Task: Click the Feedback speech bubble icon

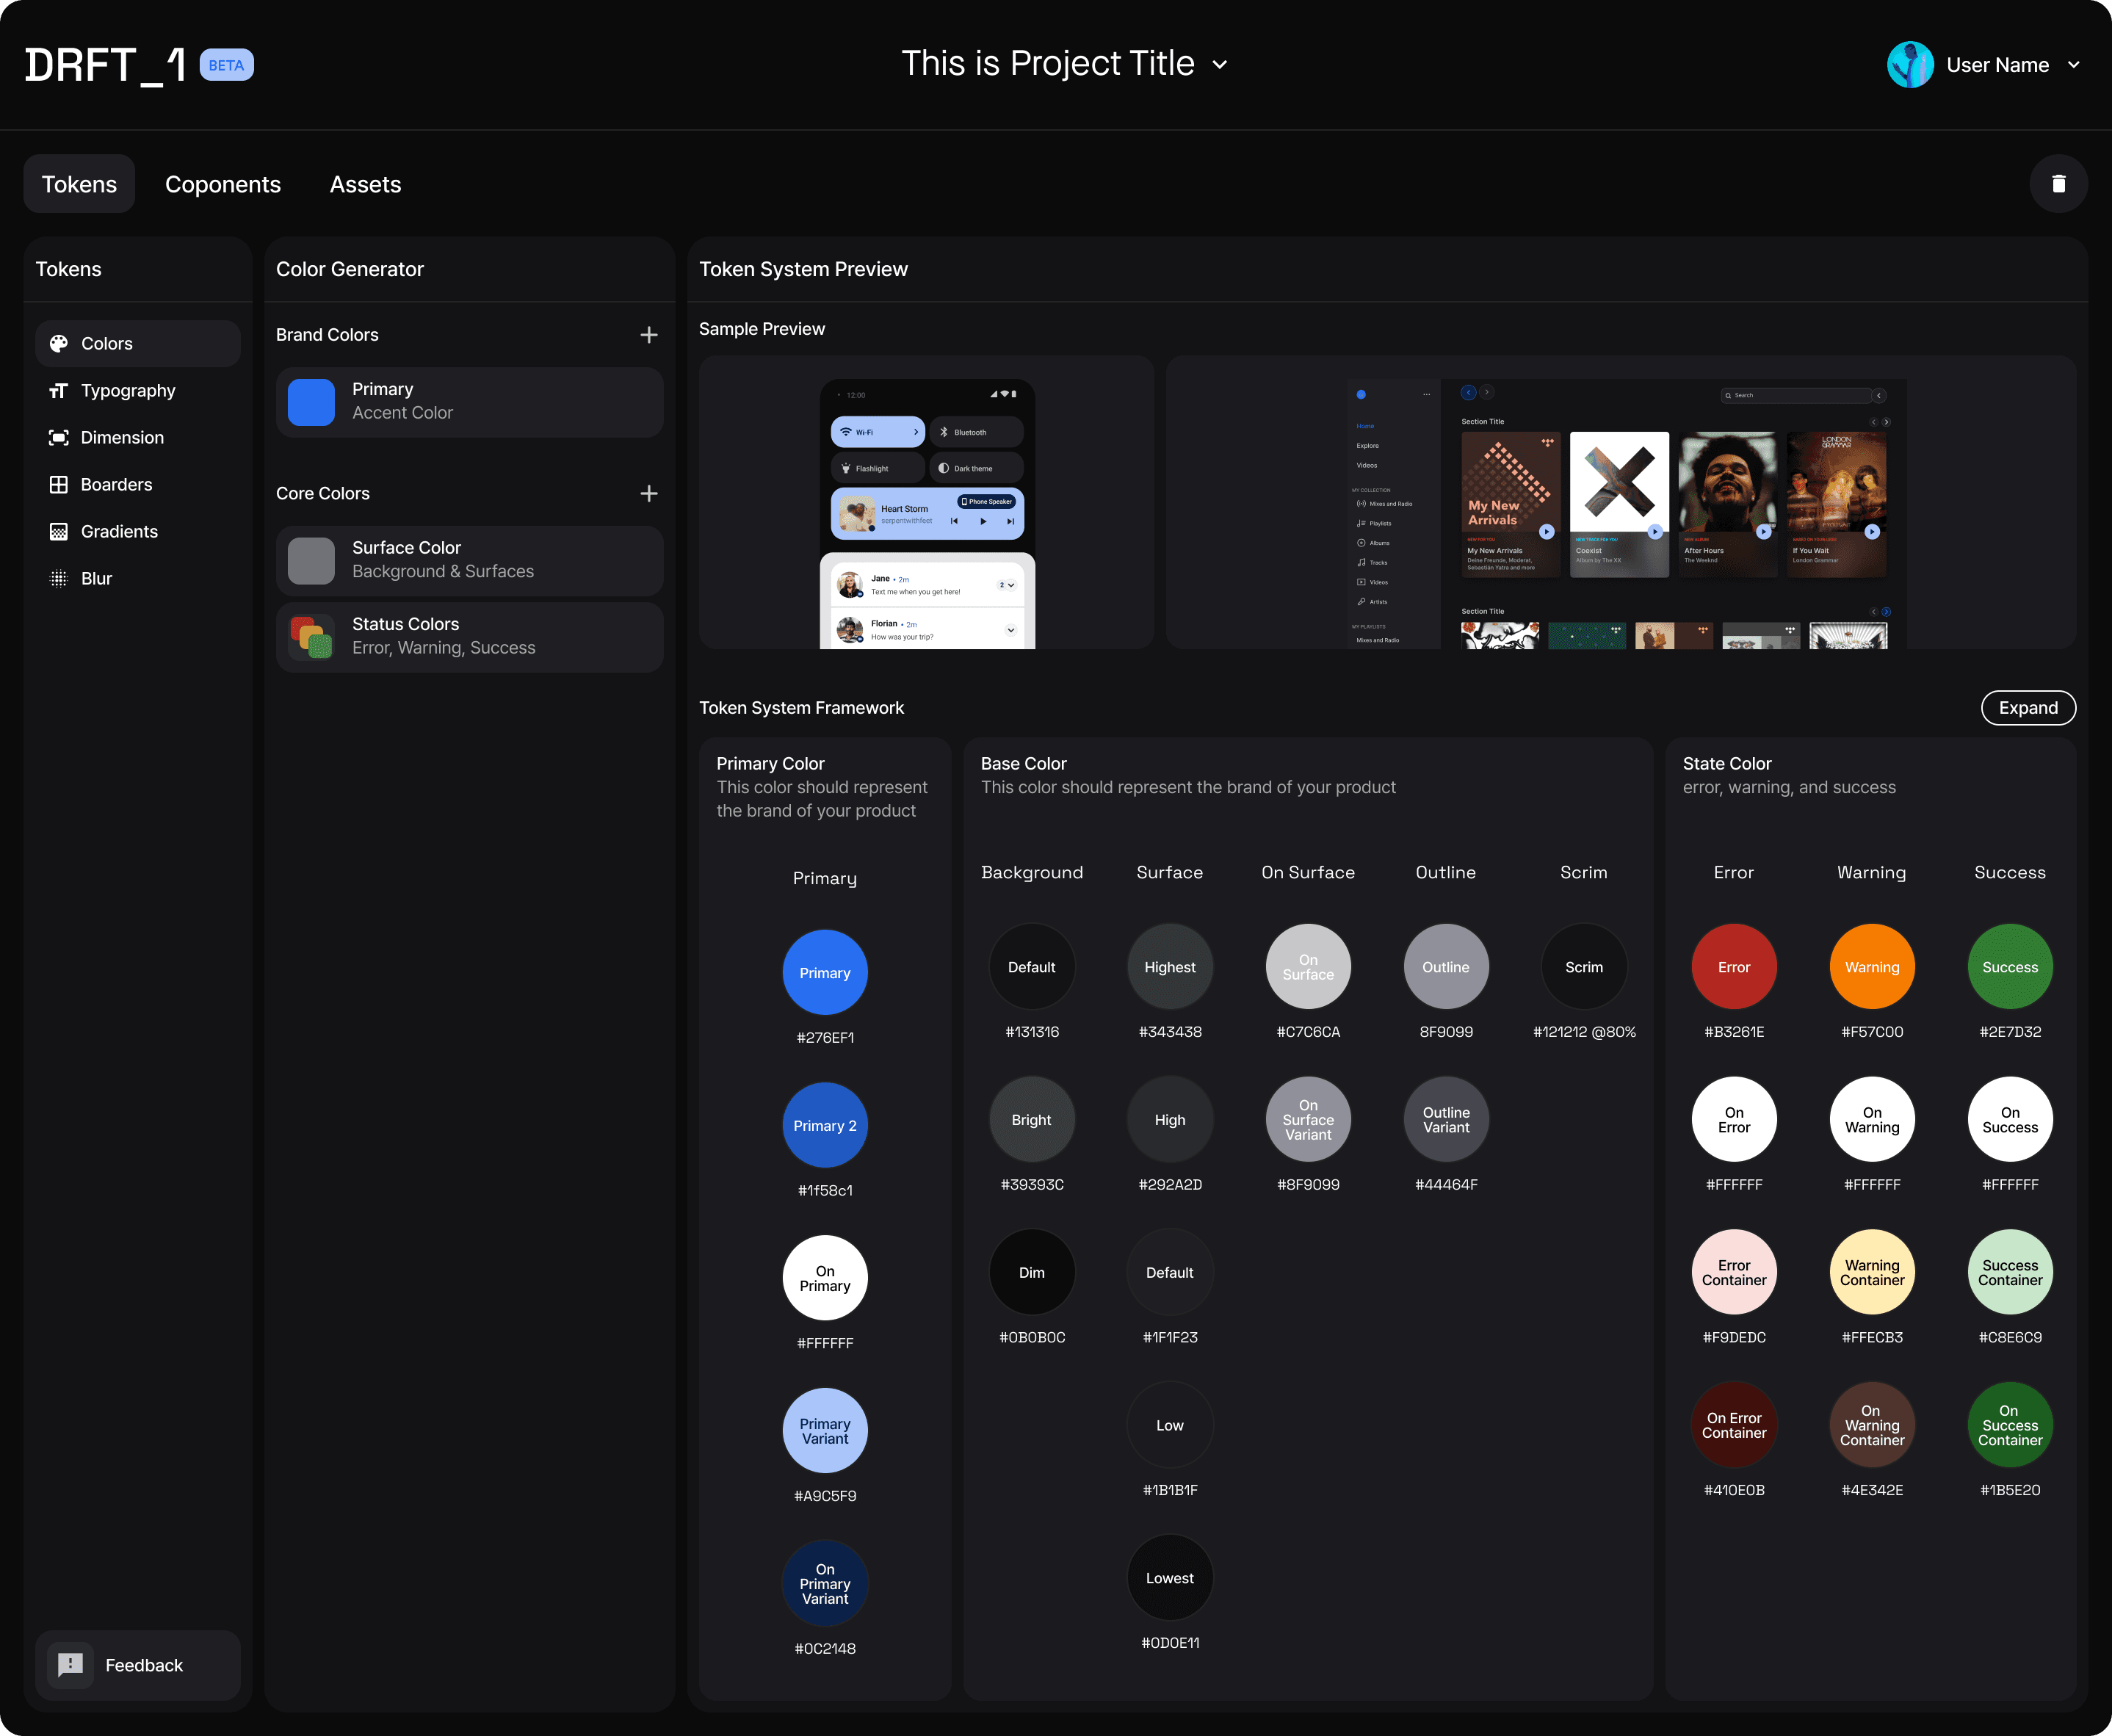Action: (x=70, y=1665)
